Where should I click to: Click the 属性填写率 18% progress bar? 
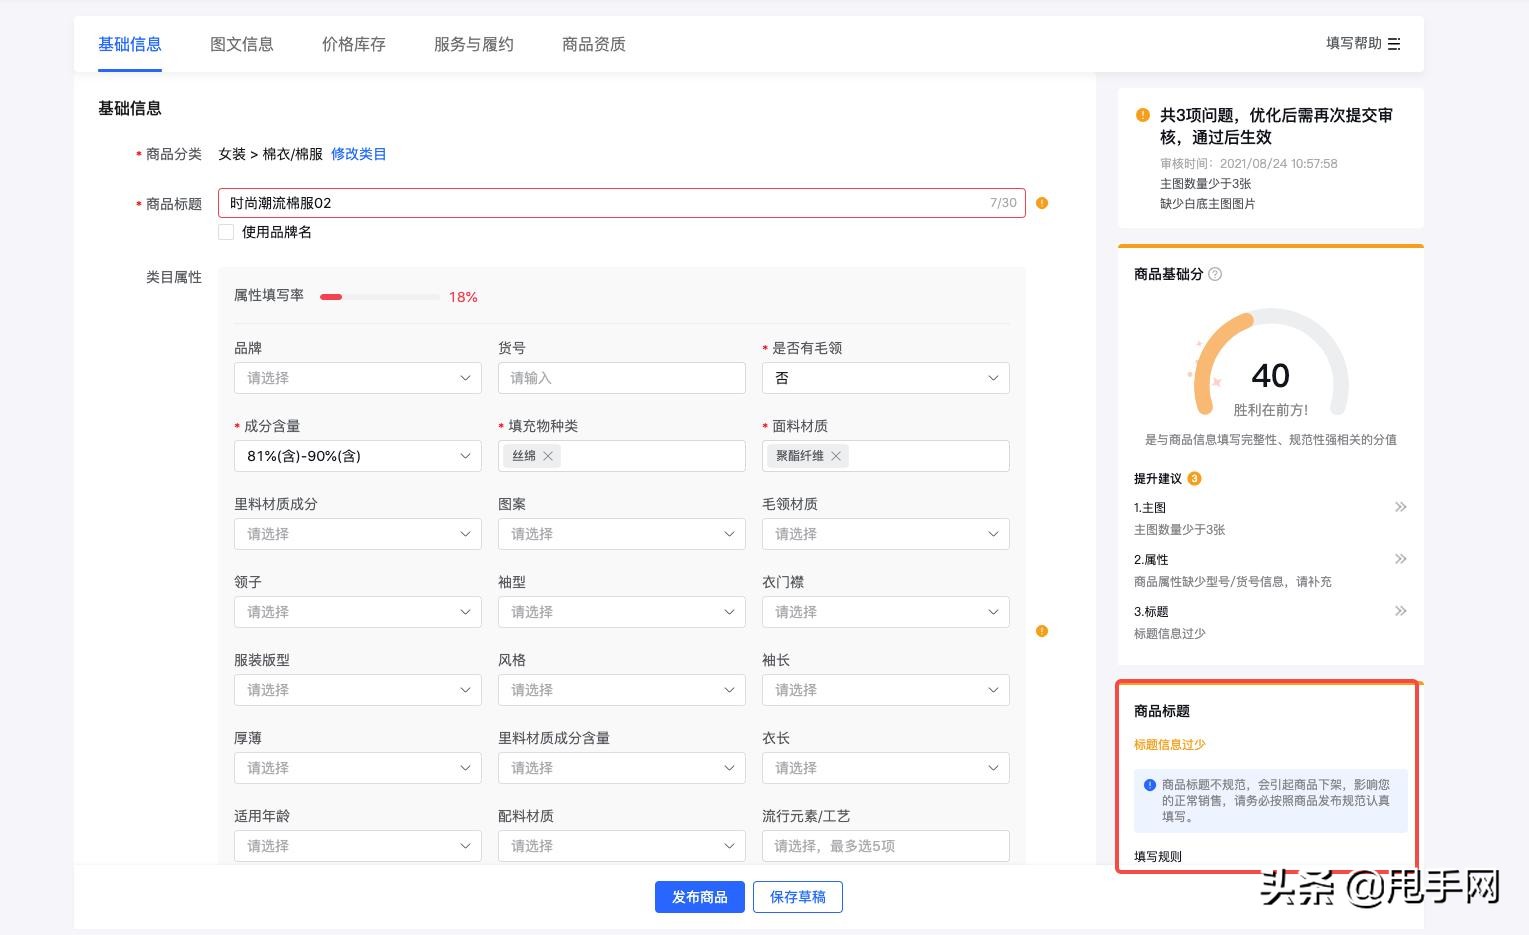coord(380,297)
